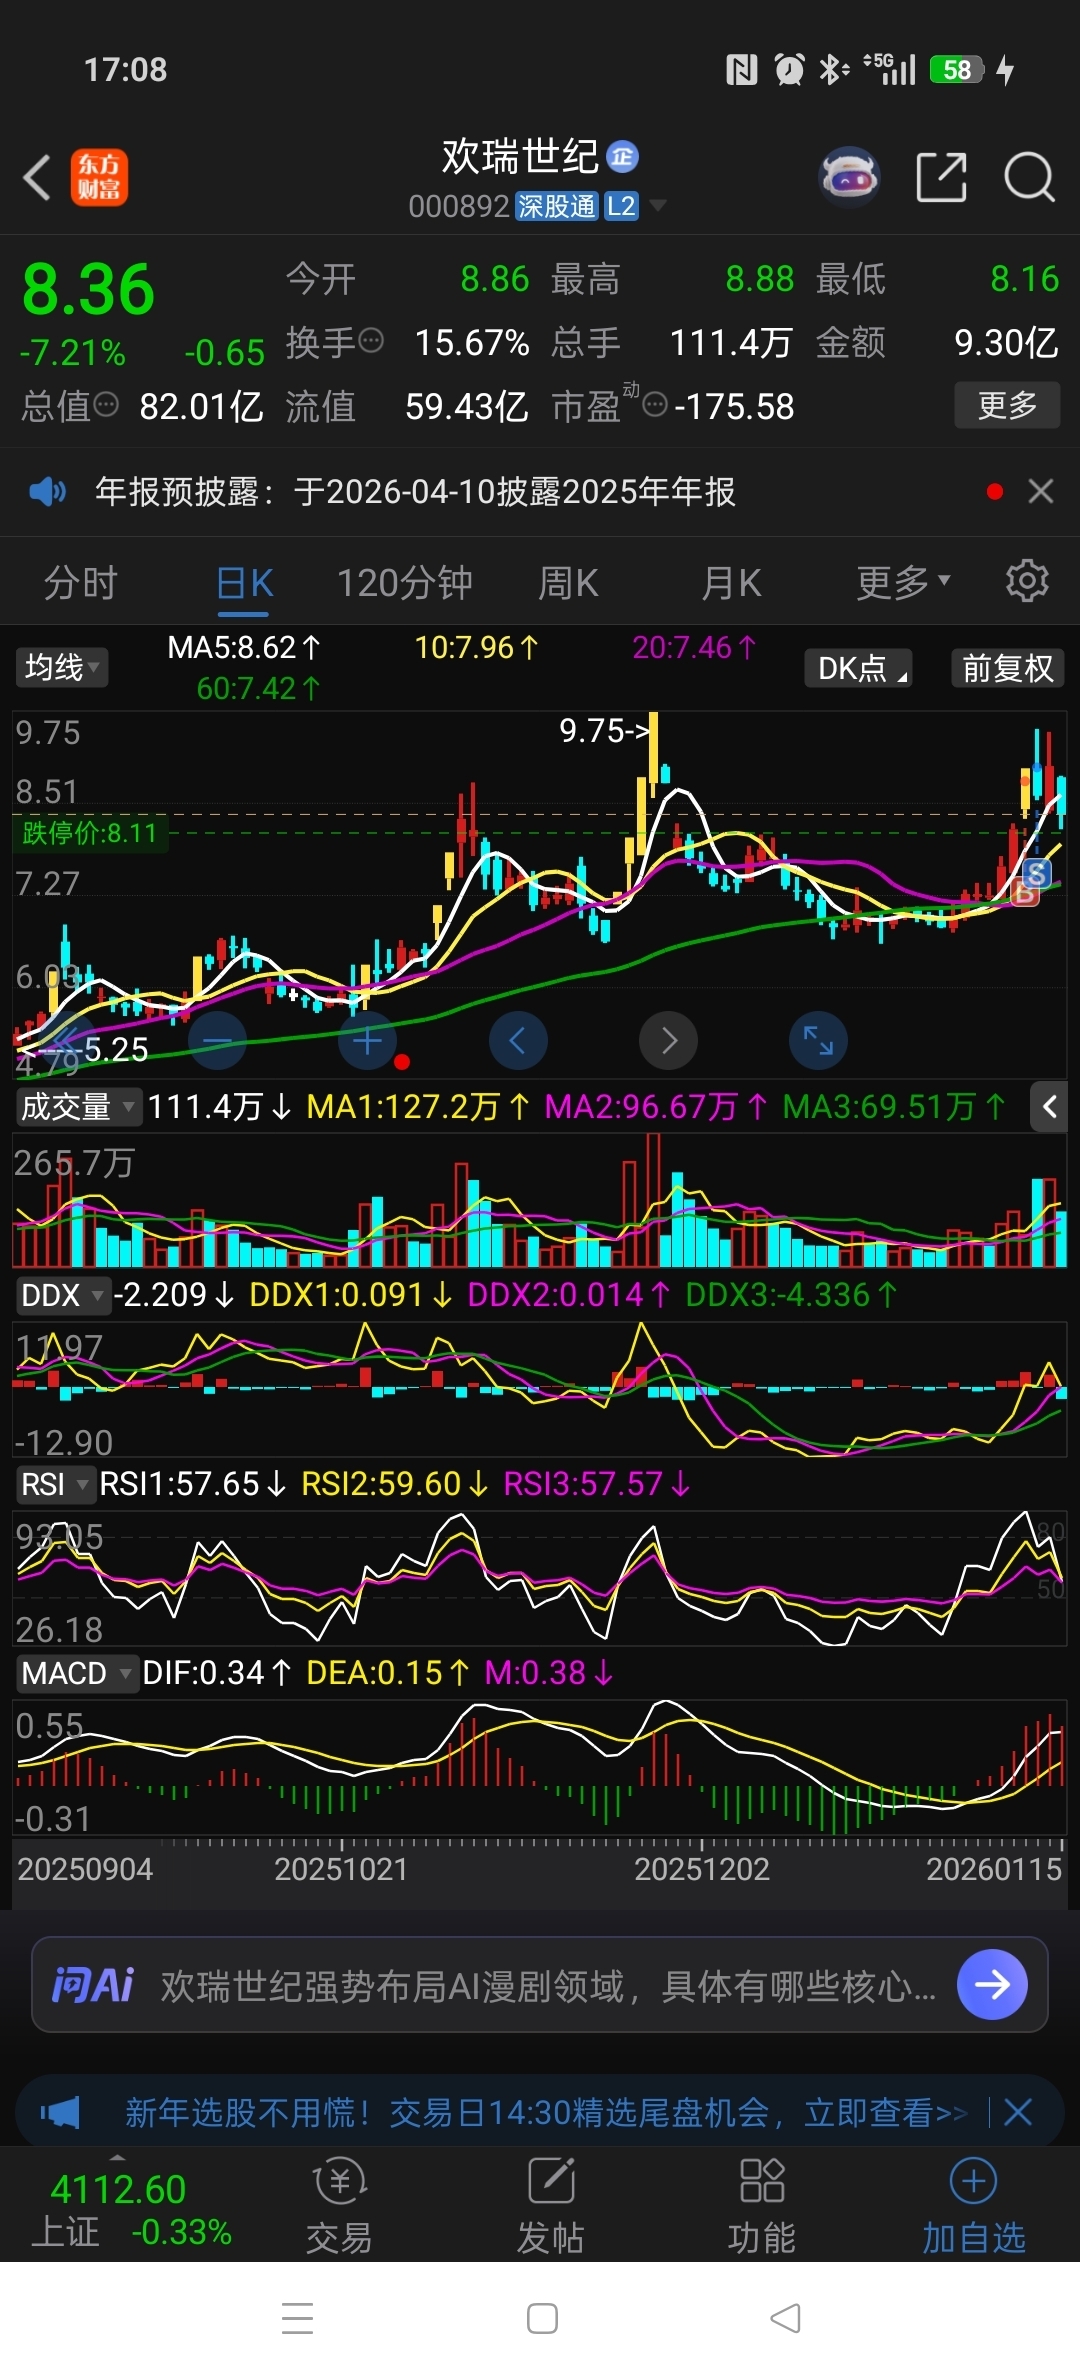Tap MA5:8.62 moving average value
Image resolution: width=1080 pixels, height=2374 pixels.
point(244,648)
